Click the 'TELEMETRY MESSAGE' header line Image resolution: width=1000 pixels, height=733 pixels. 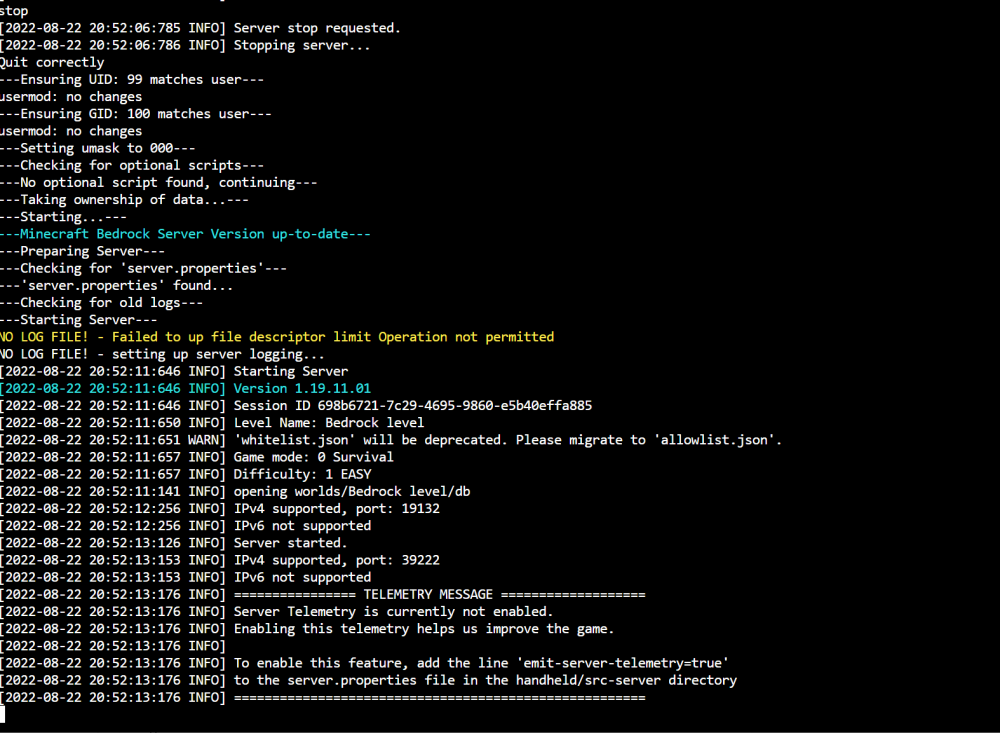coord(323,595)
